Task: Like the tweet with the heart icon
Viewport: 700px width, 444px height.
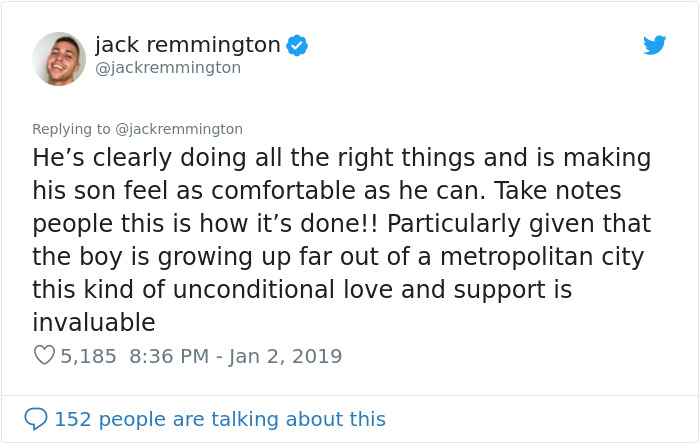Action: [44, 355]
